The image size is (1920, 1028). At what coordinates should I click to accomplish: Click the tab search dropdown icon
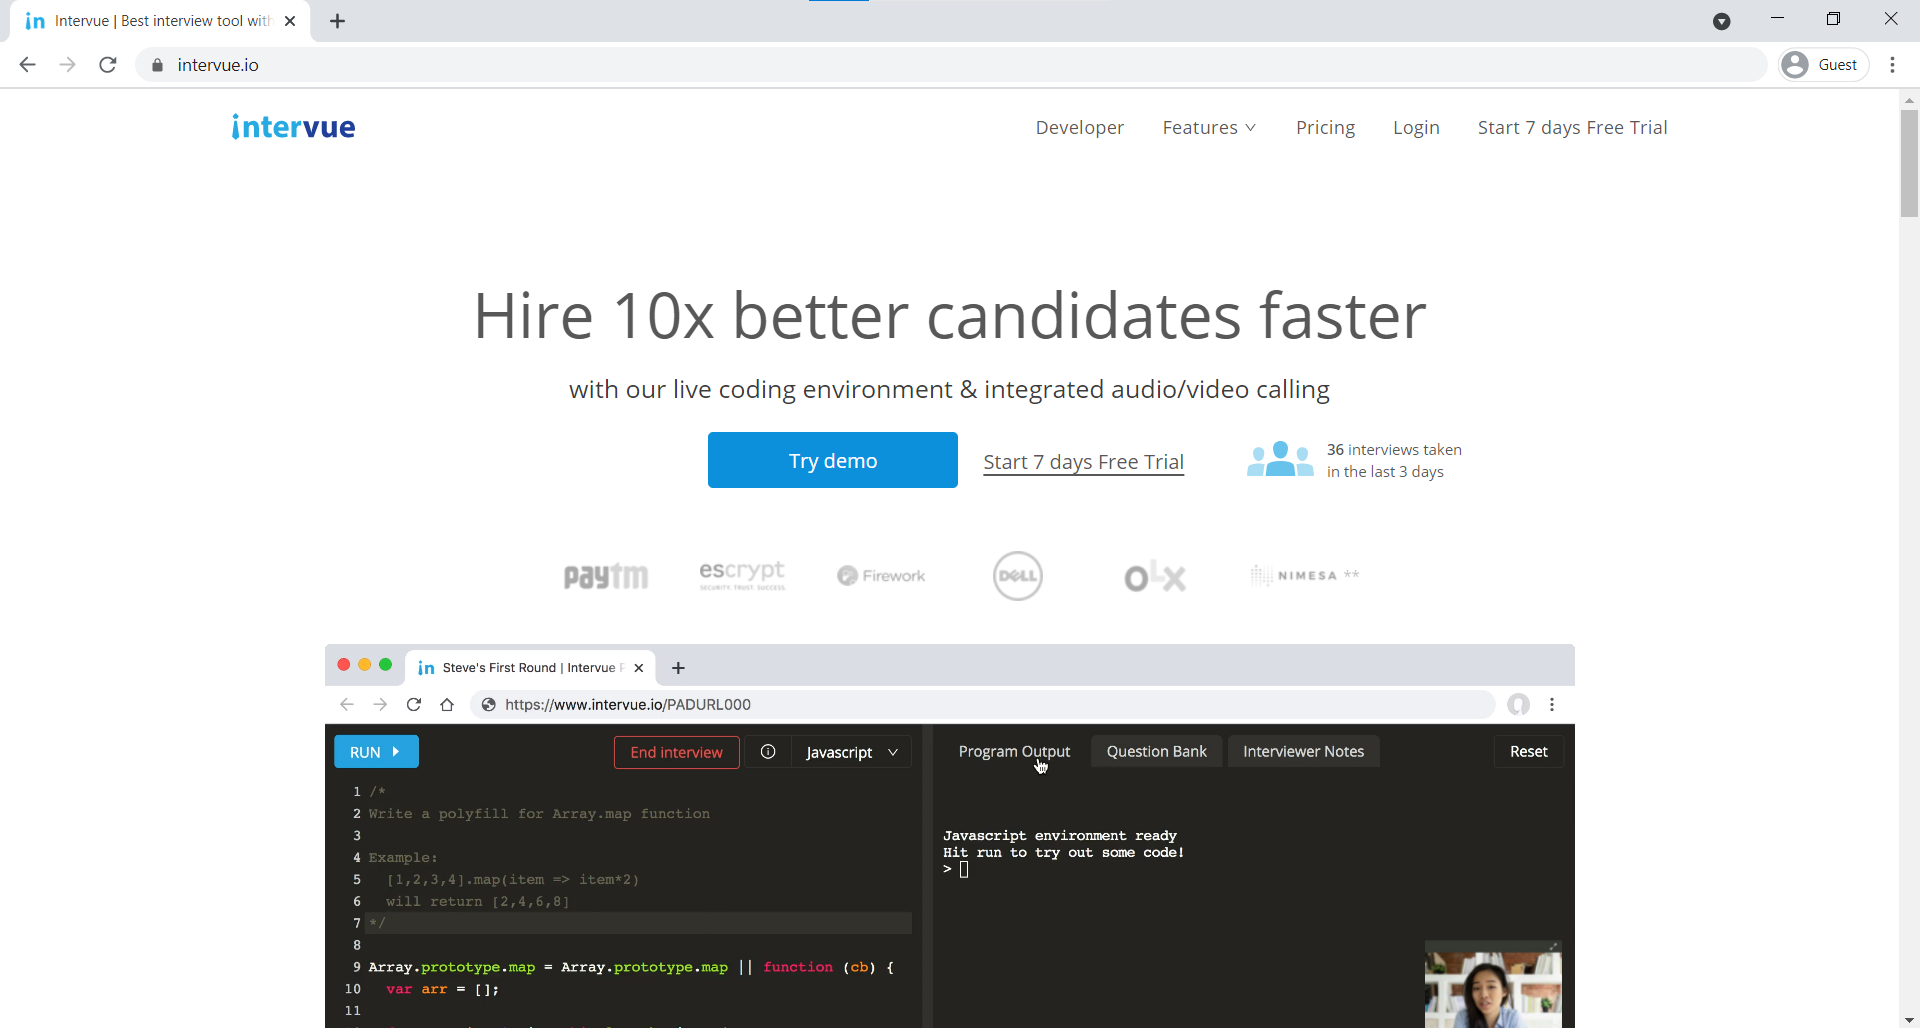(x=1722, y=21)
